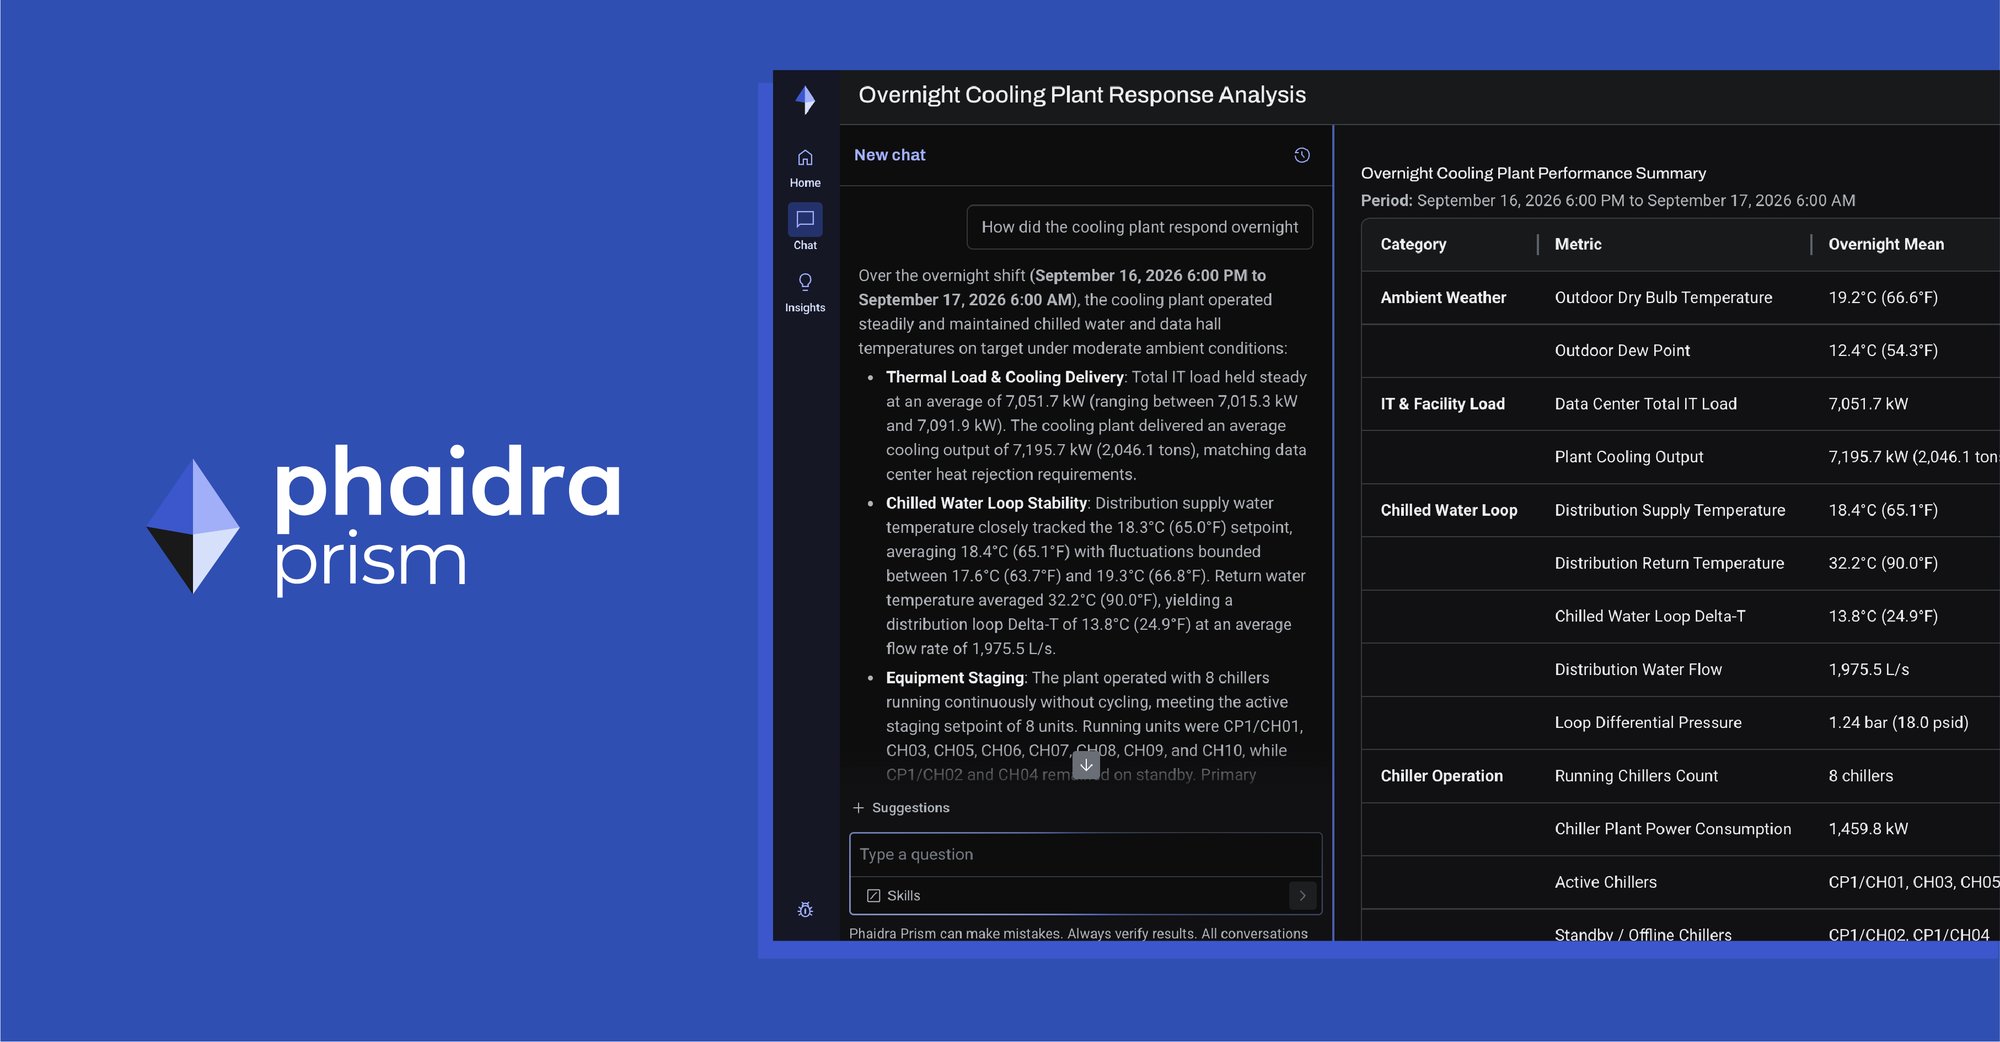This screenshot has height=1042, width=2000.
Task: Jump to bottom with the down-arrow button
Action: 1086,765
